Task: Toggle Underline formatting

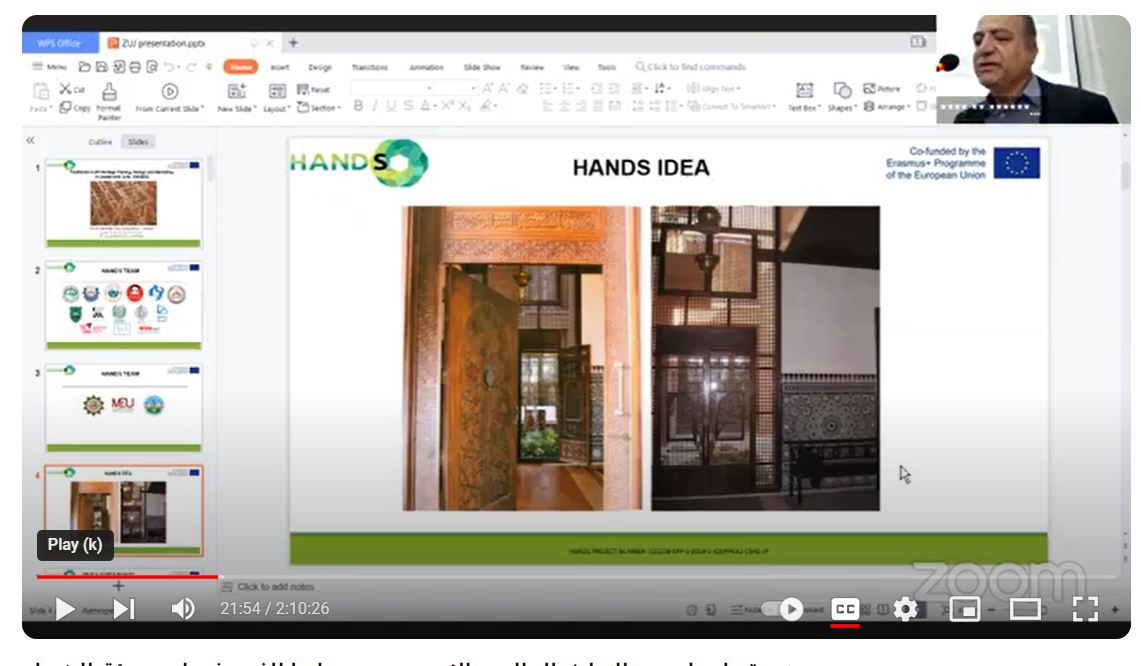Action: pos(391,106)
